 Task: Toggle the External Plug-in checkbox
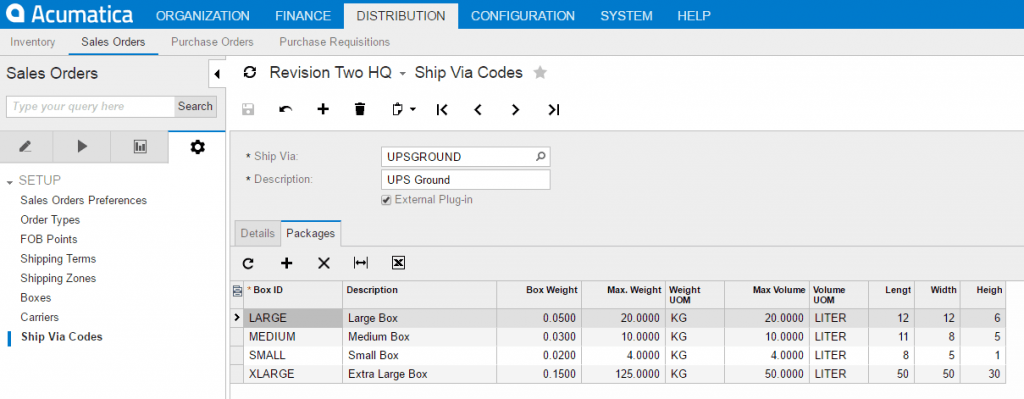[x=387, y=200]
